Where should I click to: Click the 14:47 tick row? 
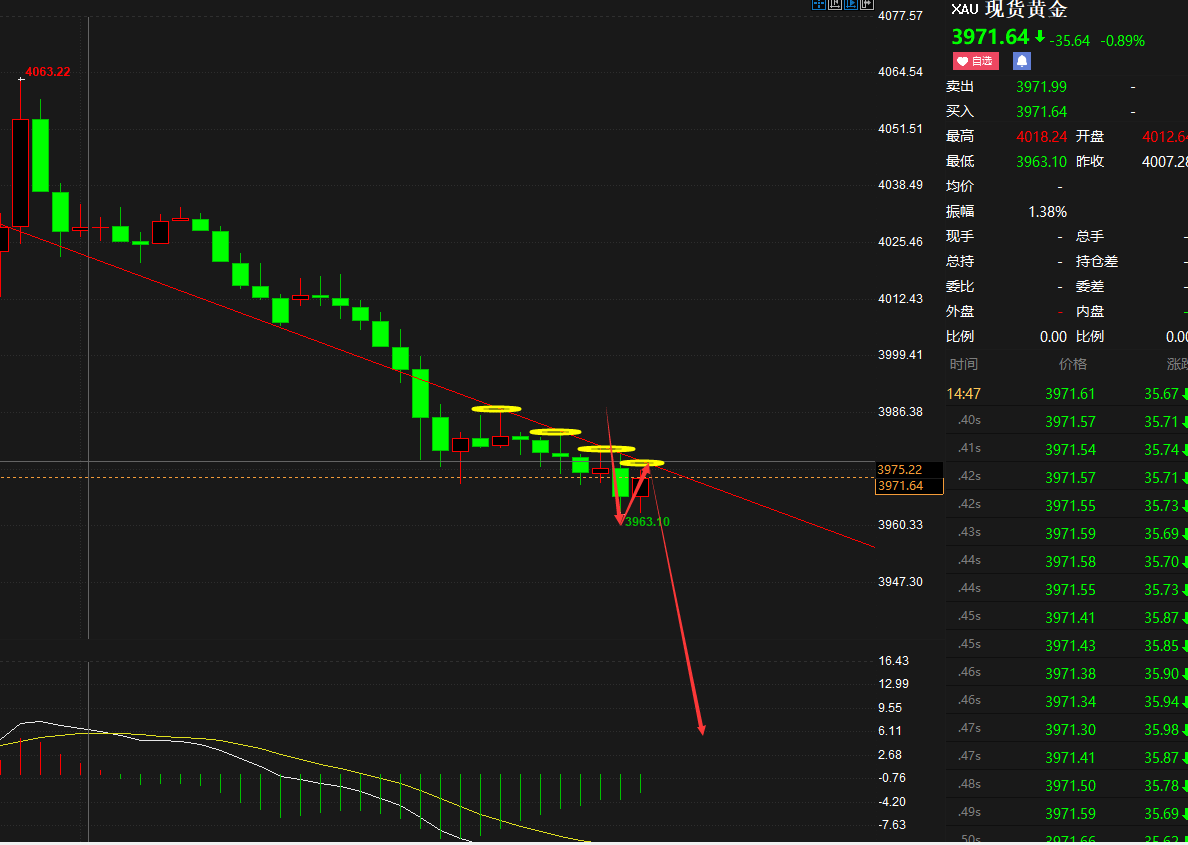(x=1067, y=394)
